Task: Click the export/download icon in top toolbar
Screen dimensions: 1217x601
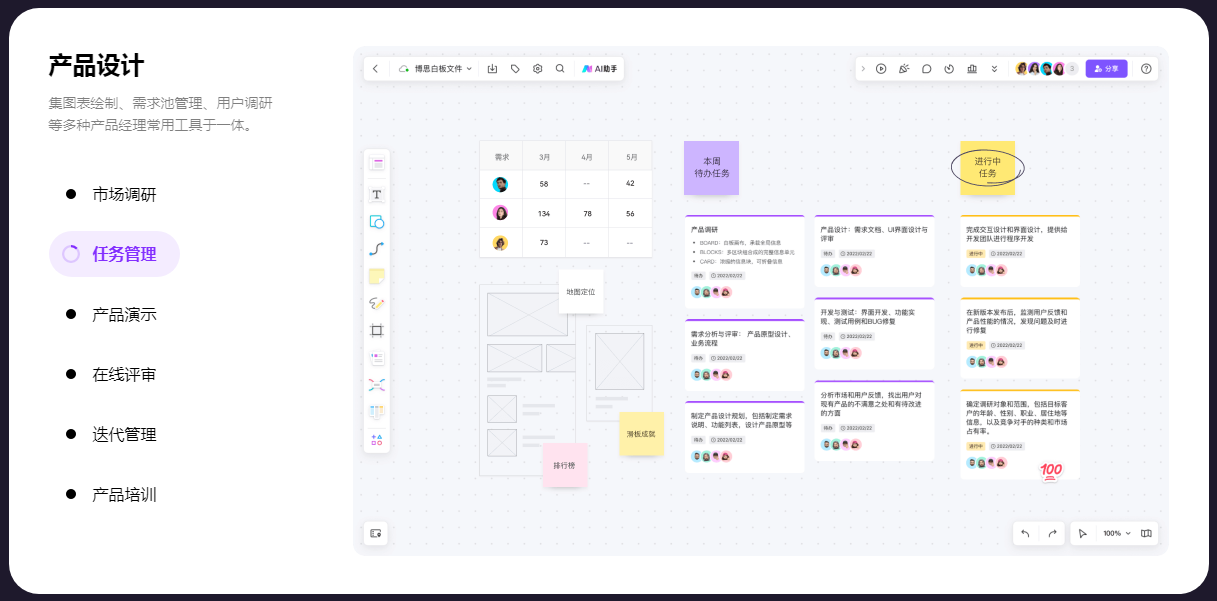Action: click(492, 69)
